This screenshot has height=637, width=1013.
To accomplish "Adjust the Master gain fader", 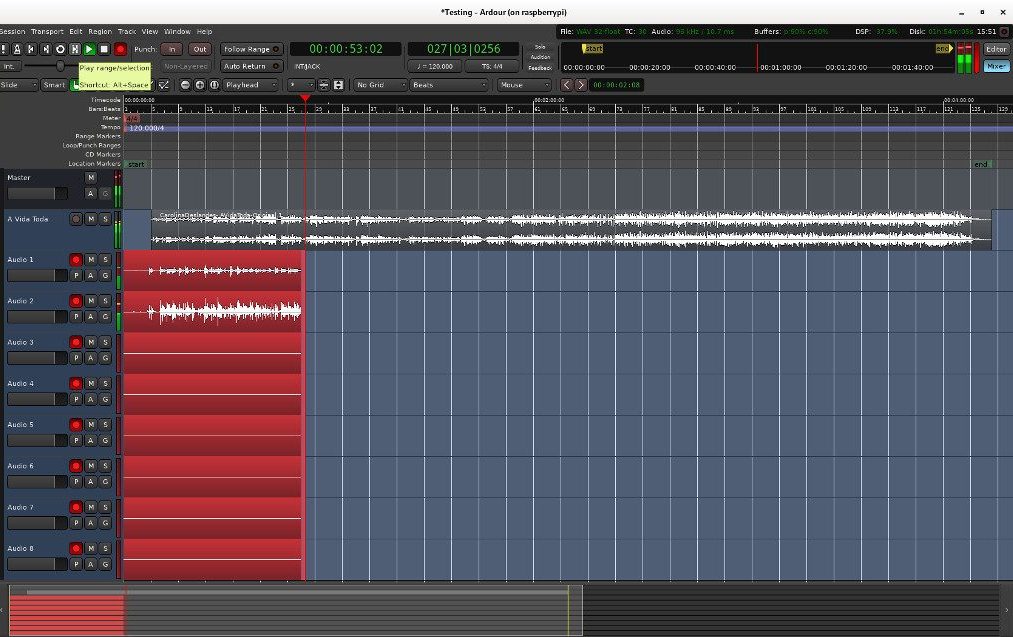I will (x=37, y=193).
